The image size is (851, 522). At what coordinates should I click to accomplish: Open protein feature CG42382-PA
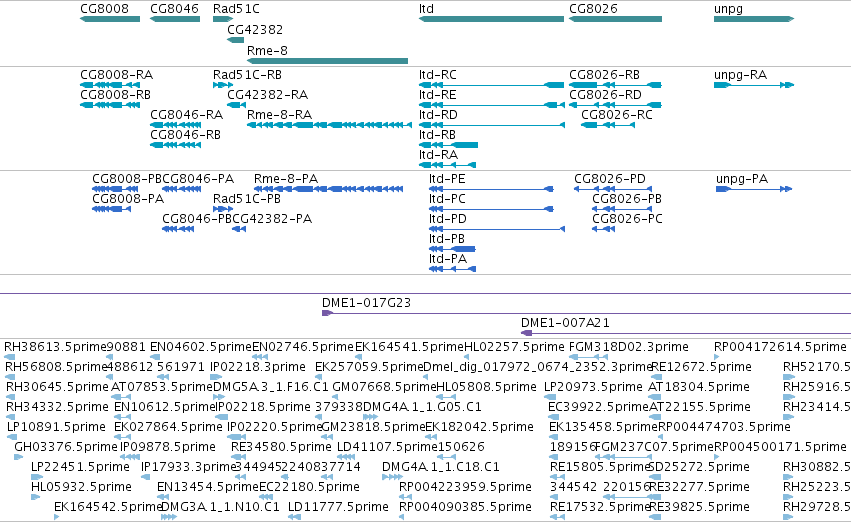tap(239, 229)
